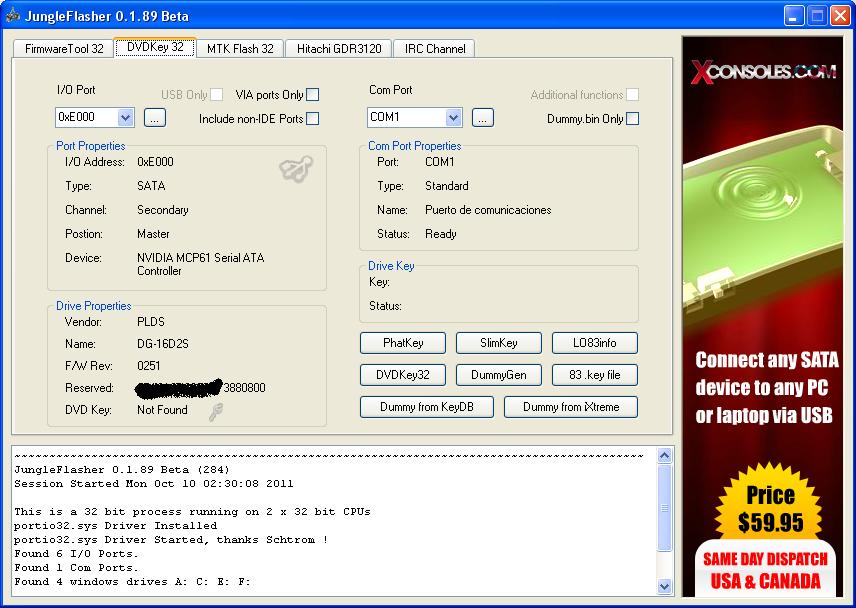The width and height of the screenshot is (856, 608).
Task: Click the XConsoles.com logo in the ad banner
Action: click(x=763, y=72)
